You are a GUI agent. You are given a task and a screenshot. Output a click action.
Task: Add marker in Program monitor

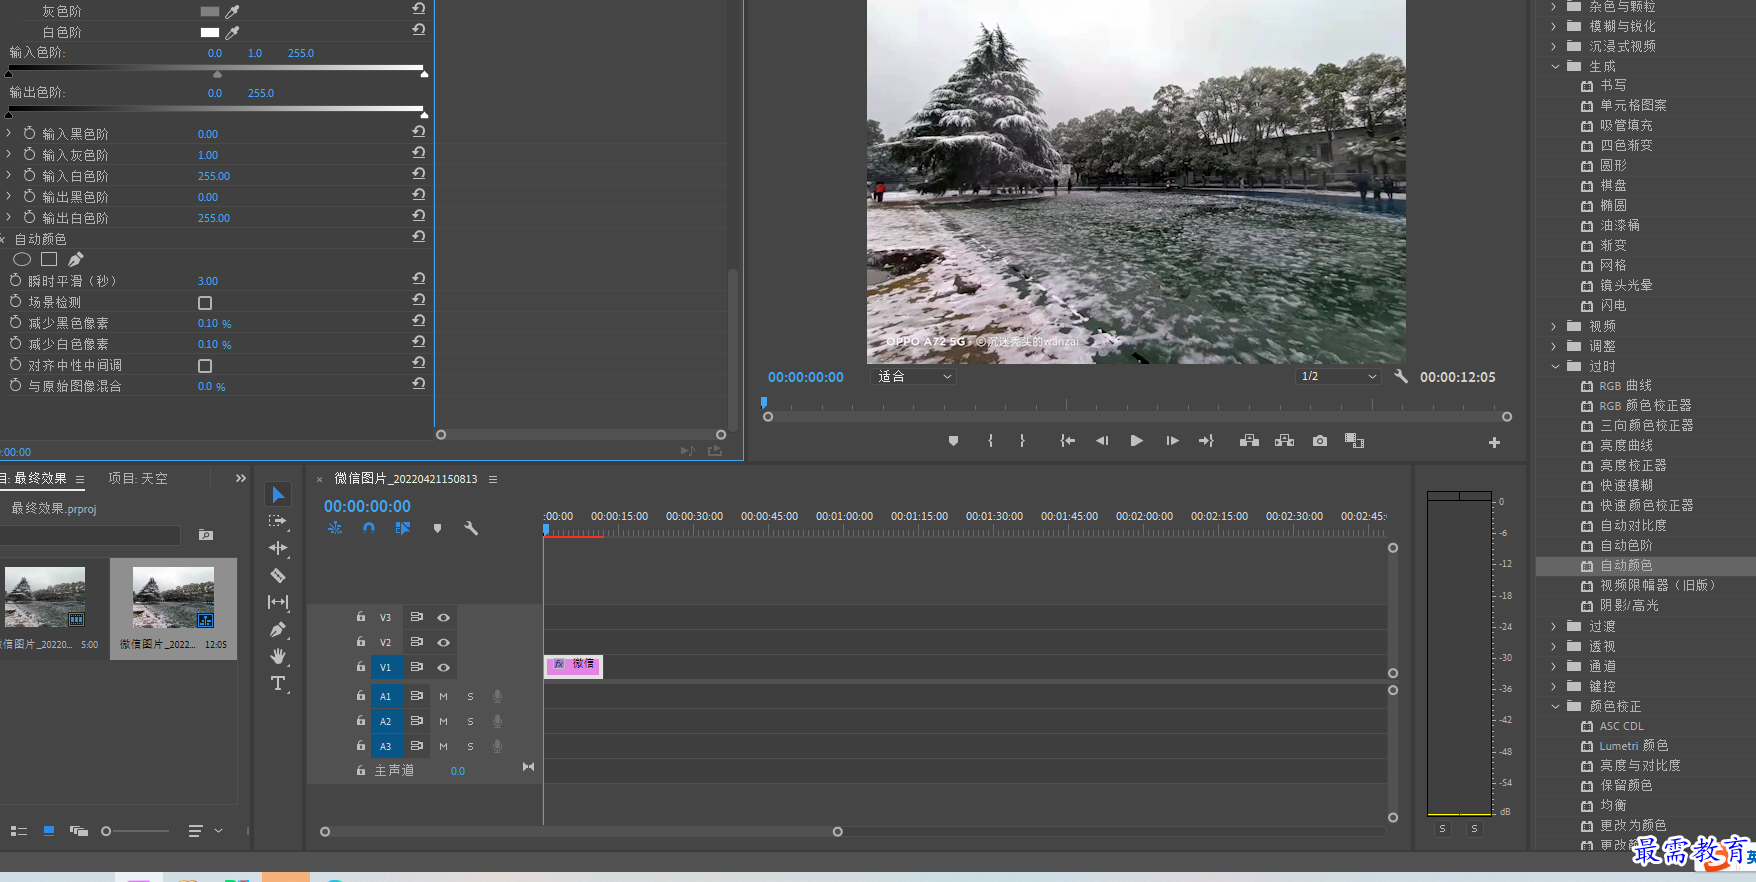[x=953, y=441]
